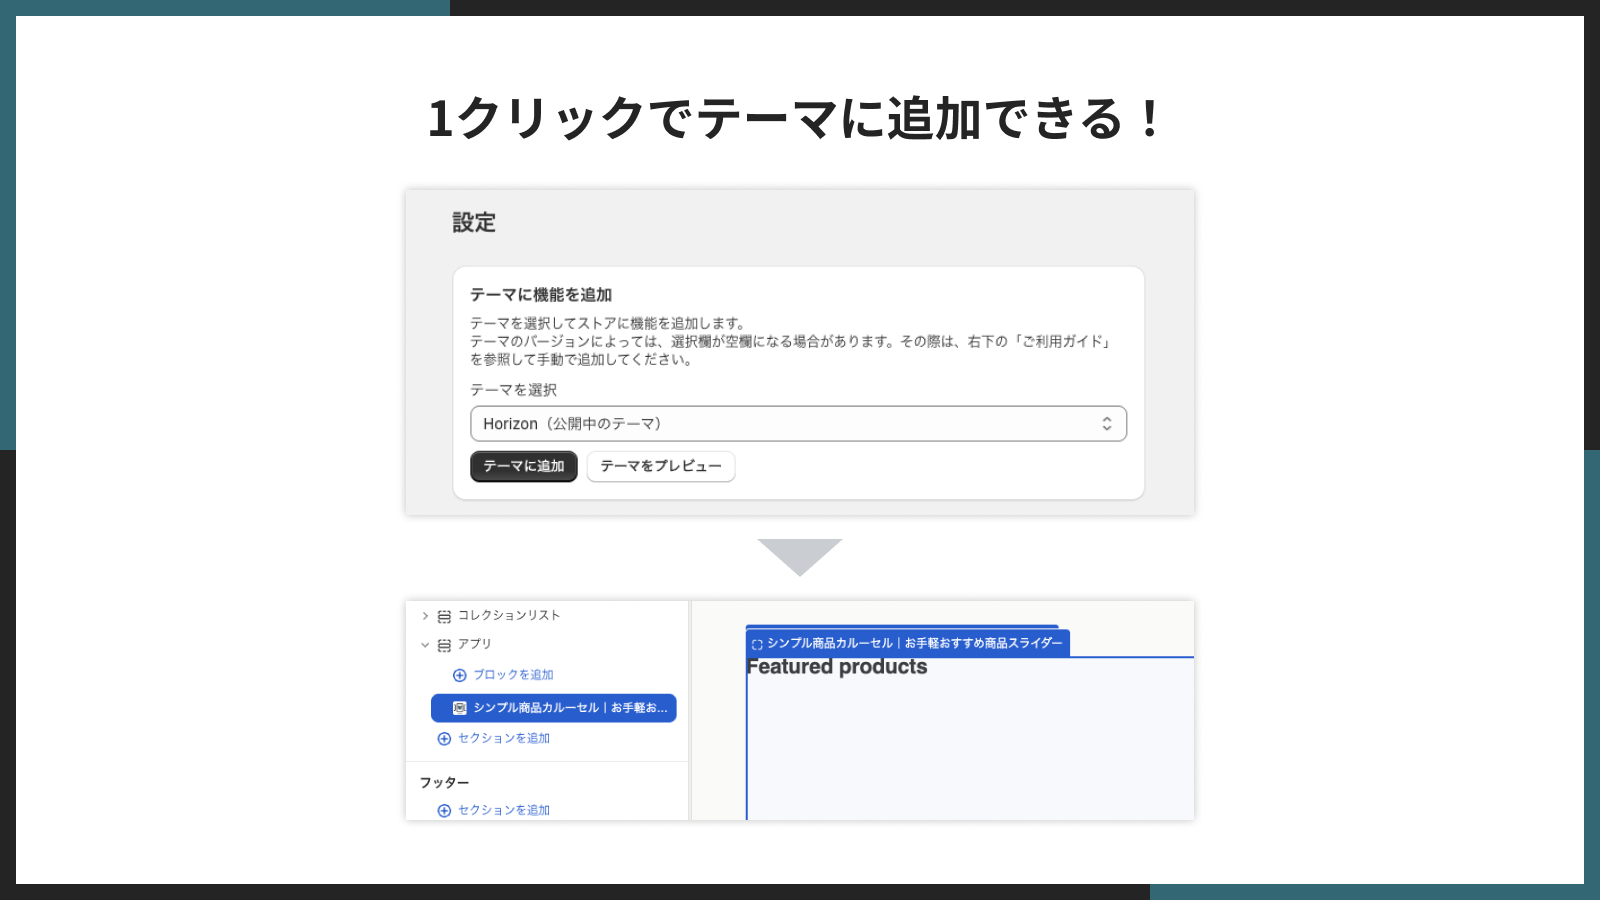Select the シンプル商品カルーセル block in sidebar
The height and width of the screenshot is (900, 1600).
tap(554, 708)
